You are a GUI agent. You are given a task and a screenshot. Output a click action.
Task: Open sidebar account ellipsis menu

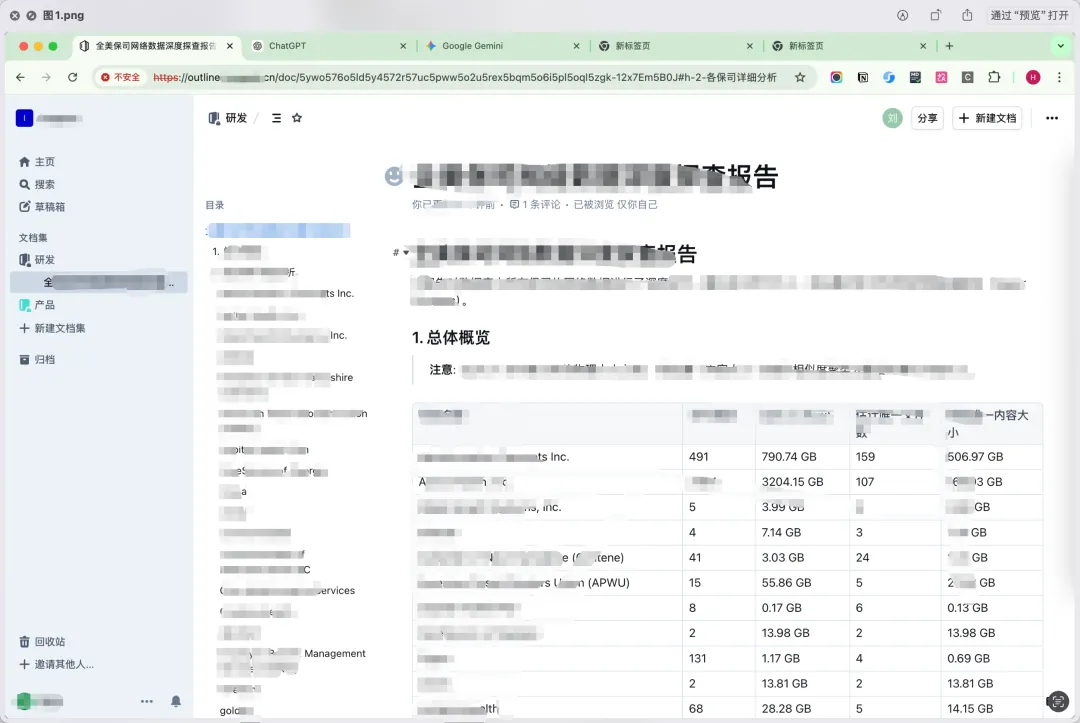[x=147, y=701]
